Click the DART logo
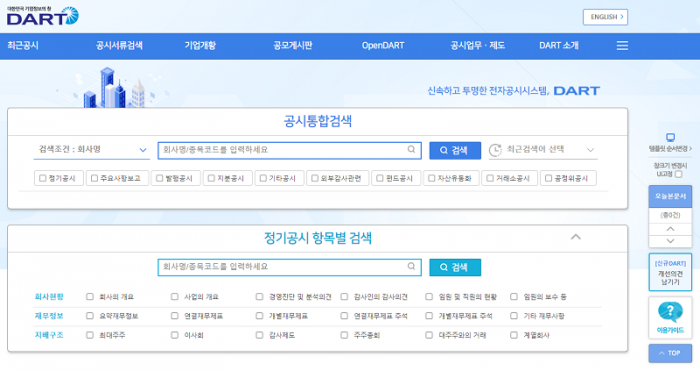 pyautogui.click(x=43, y=16)
